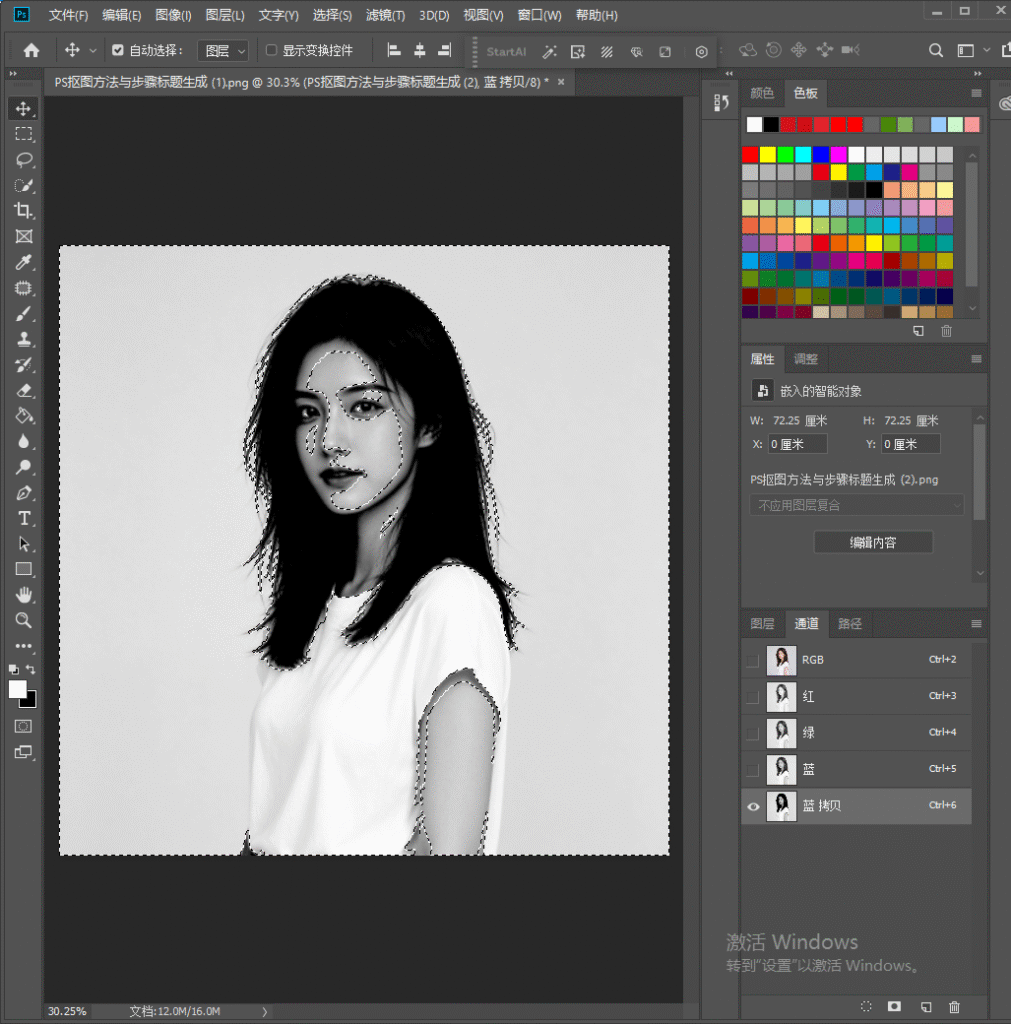Image resolution: width=1011 pixels, height=1024 pixels.
Task: Activate the Brush tool
Action: [24, 313]
